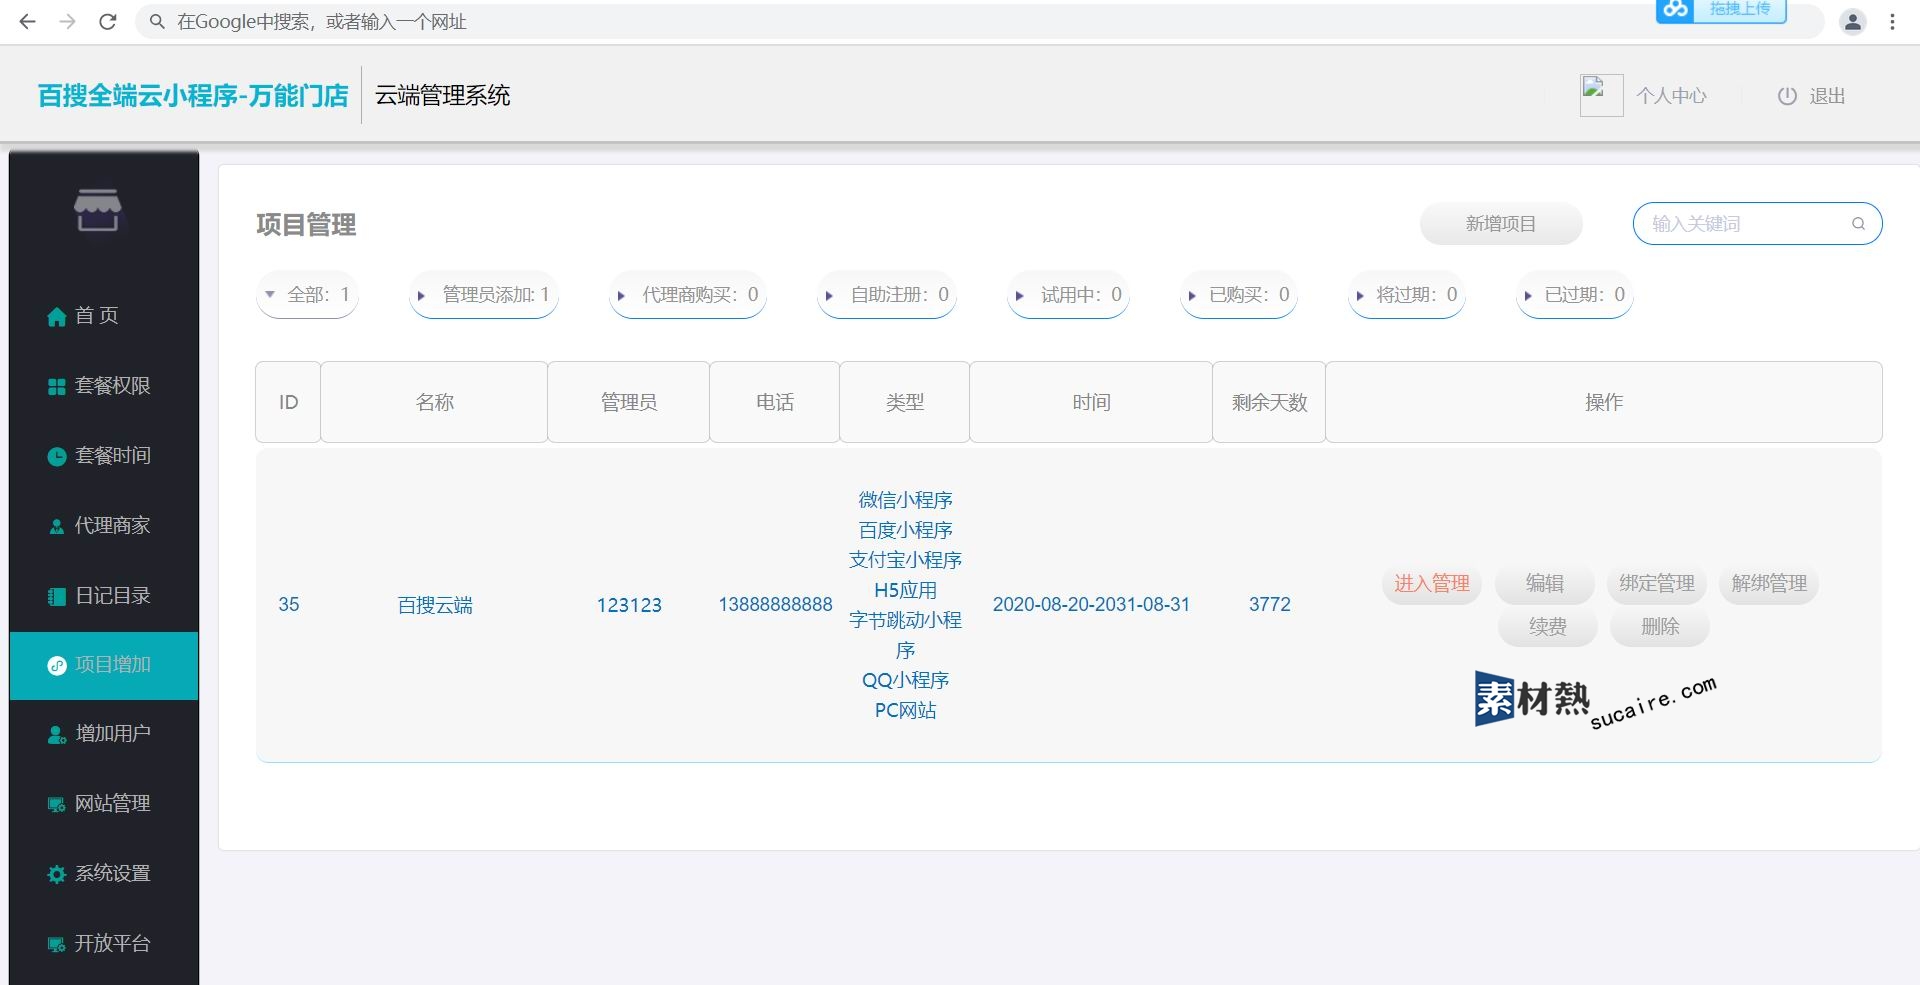Screen dimensions: 1920x985
Task: Open 日记目录 menu item
Action: pos(104,596)
